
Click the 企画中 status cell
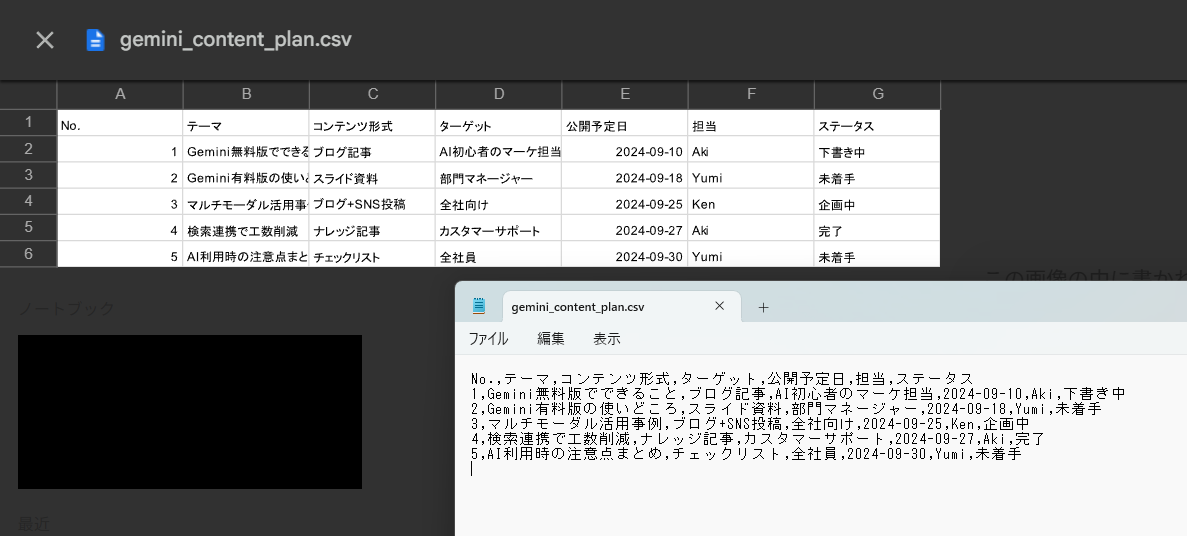tap(877, 202)
